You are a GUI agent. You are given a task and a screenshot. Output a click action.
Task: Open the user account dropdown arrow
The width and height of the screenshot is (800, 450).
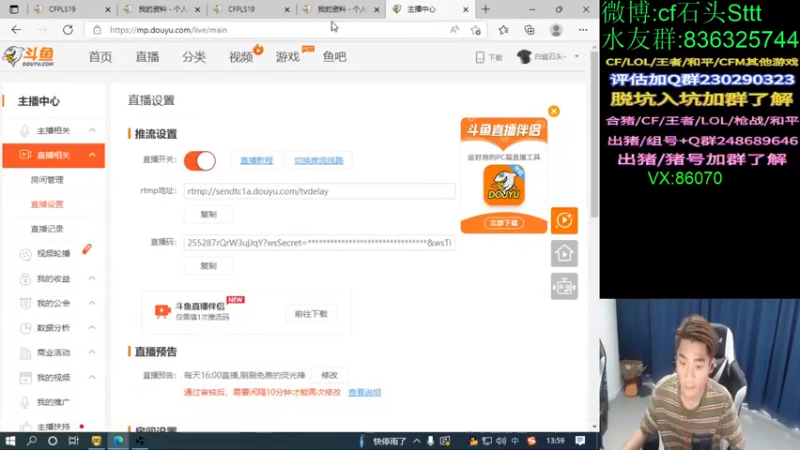click(x=577, y=57)
